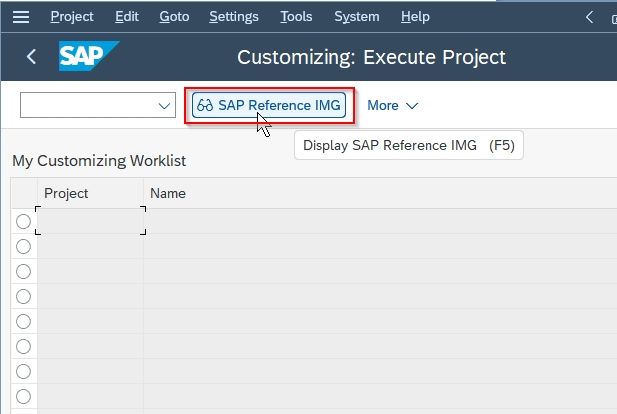617x414 pixels.
Task: Open the Edit menu
Action: (127, 17)
